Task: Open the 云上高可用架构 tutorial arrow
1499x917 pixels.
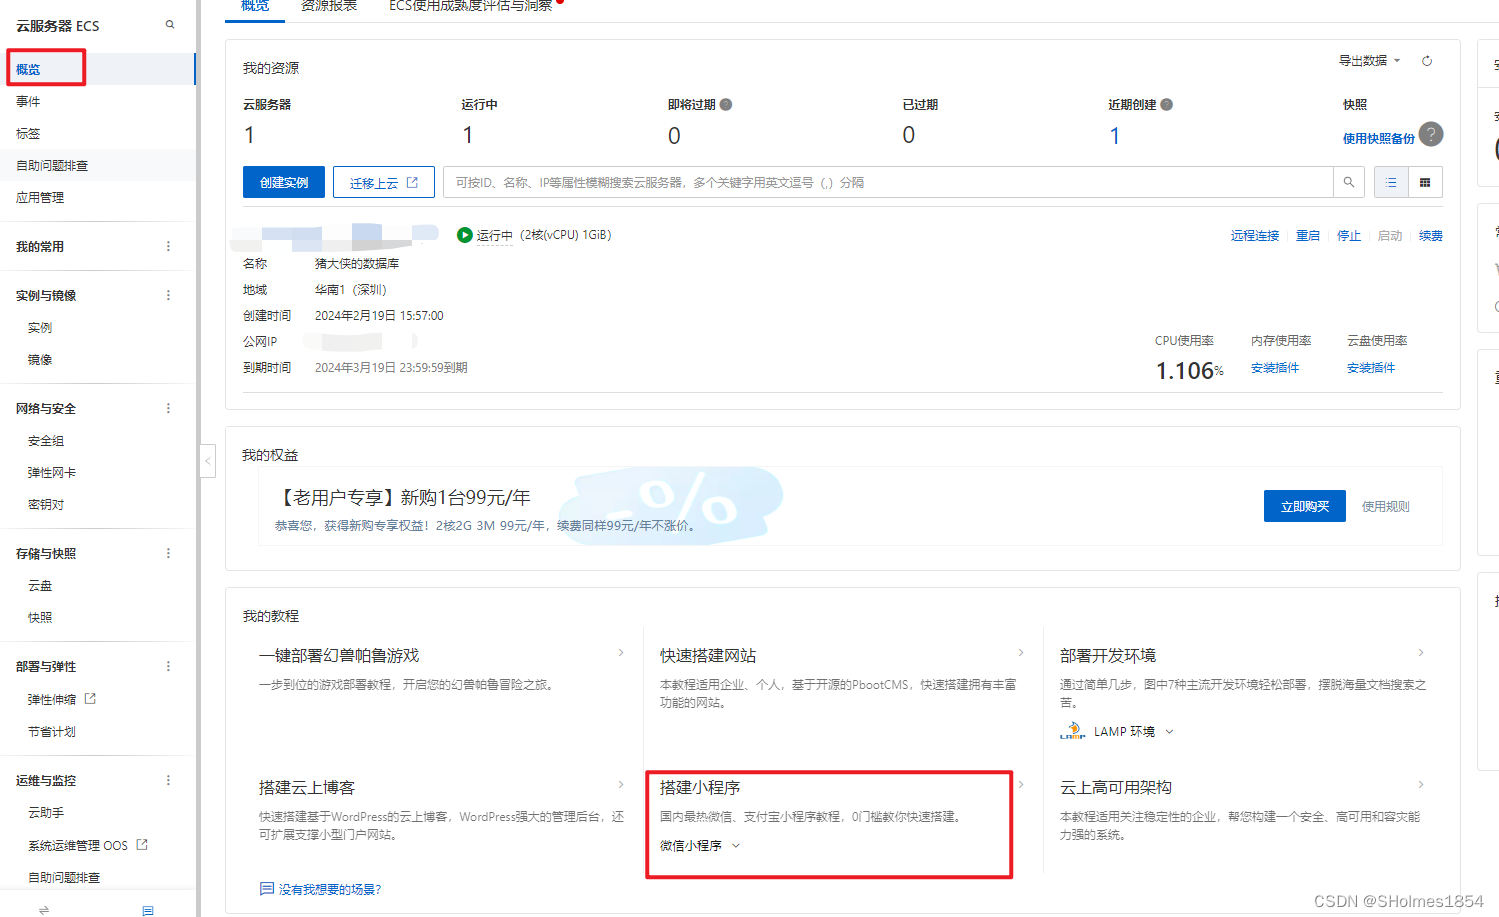Action: pyautogui.click(x=1421, y=785)
